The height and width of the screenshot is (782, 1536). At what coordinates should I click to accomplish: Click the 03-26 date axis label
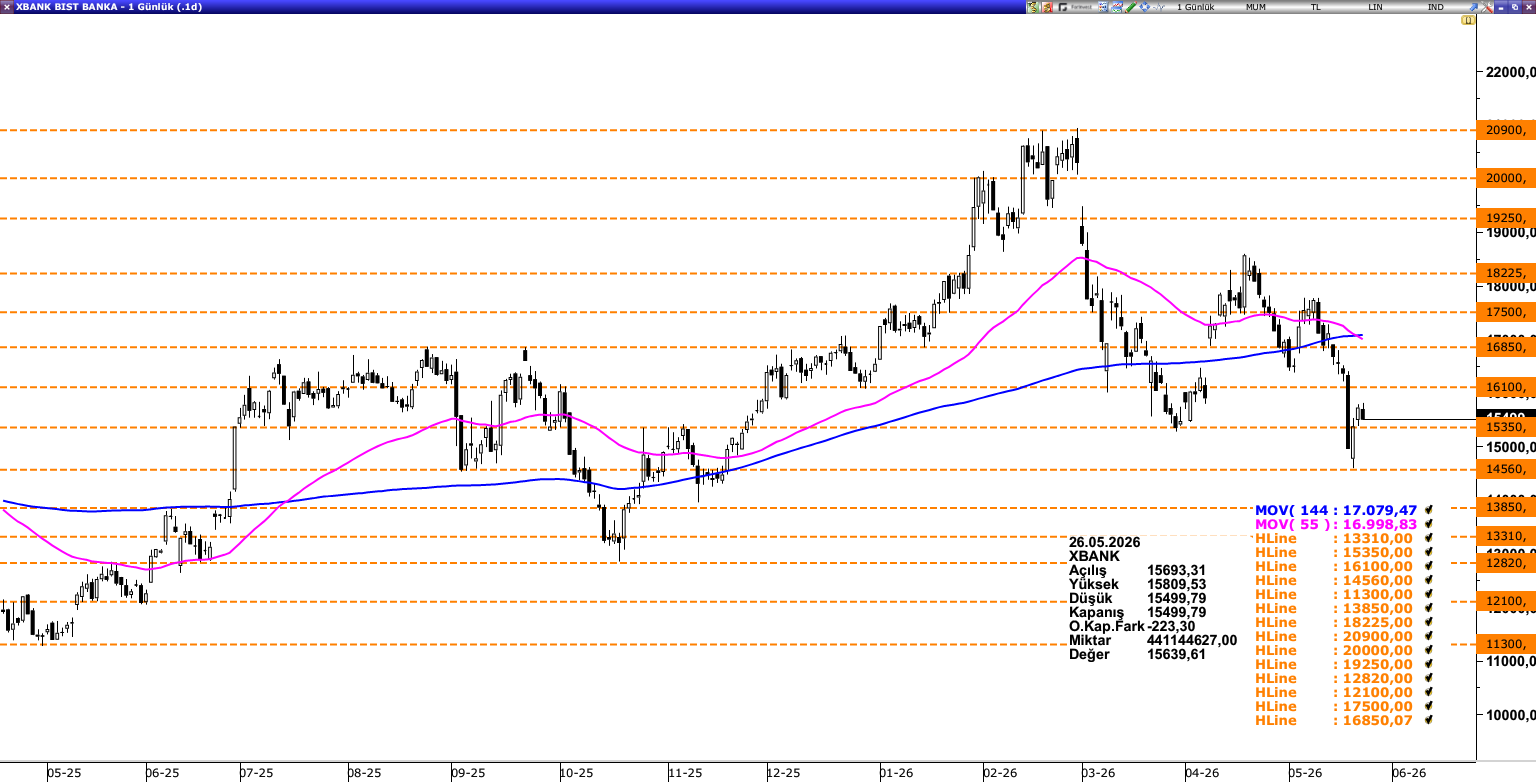[x=1098, y=773]
